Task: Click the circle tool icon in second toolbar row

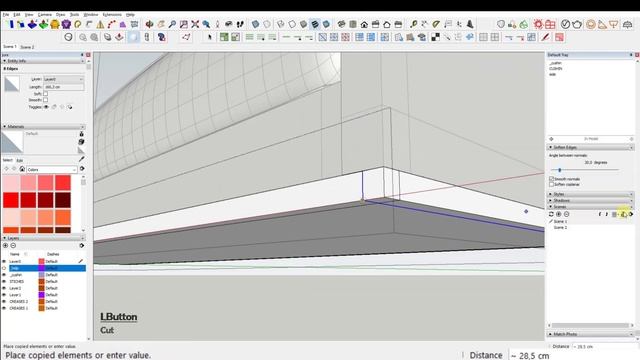Action: tap(69, 38)
